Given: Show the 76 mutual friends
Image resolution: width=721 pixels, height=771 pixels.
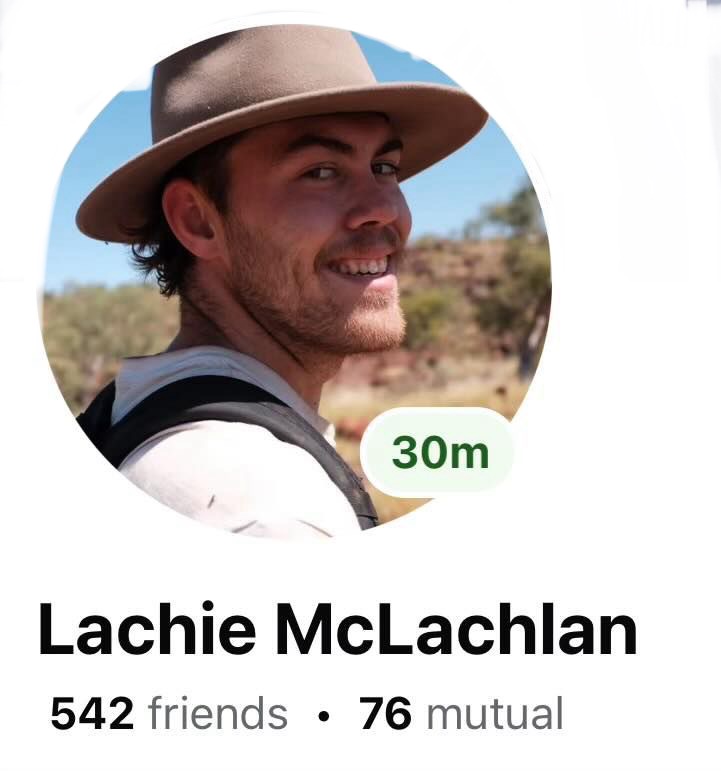Looking at the screenshot, I should (461, 713).
